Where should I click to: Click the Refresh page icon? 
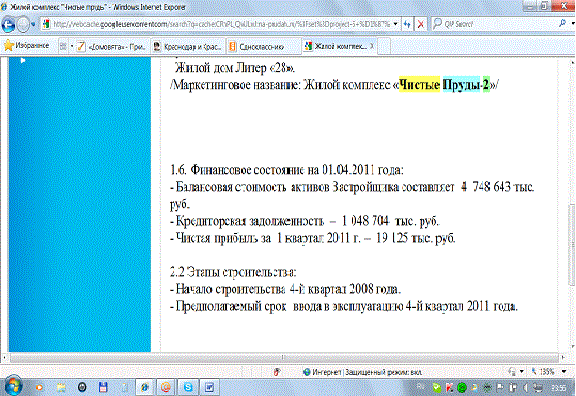pyautogui.click(x=407, y=25)
